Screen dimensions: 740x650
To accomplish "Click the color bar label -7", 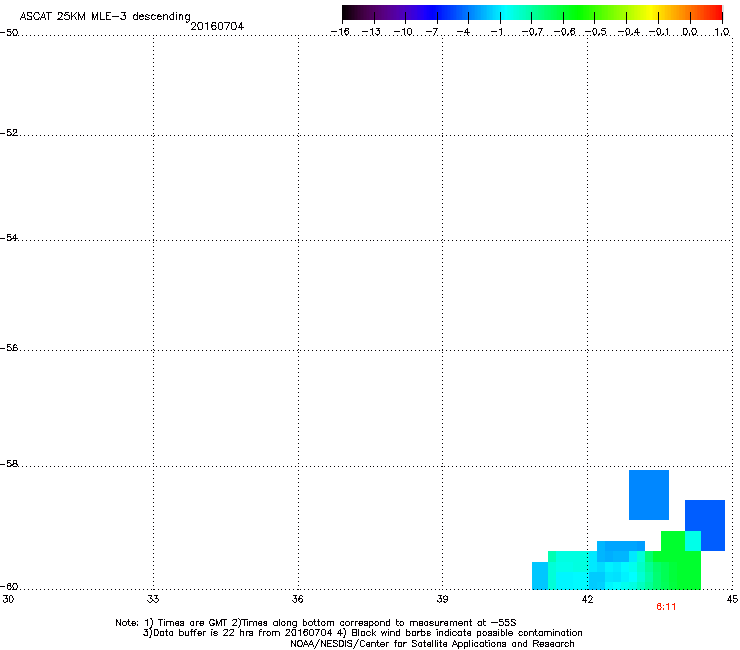I will coord(432,32).
